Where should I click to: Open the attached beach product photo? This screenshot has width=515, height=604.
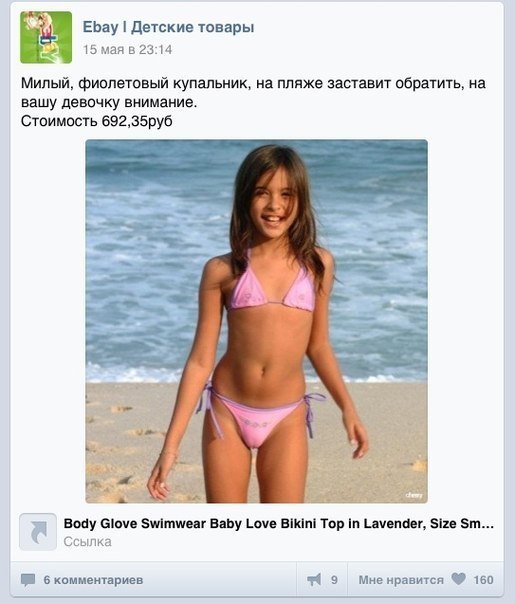[x=257, y=321]
